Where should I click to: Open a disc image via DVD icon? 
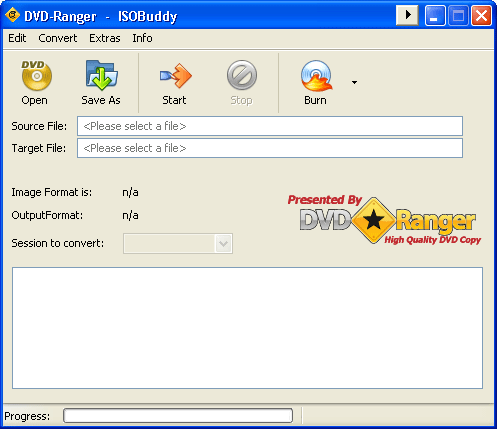pos(36,75)
